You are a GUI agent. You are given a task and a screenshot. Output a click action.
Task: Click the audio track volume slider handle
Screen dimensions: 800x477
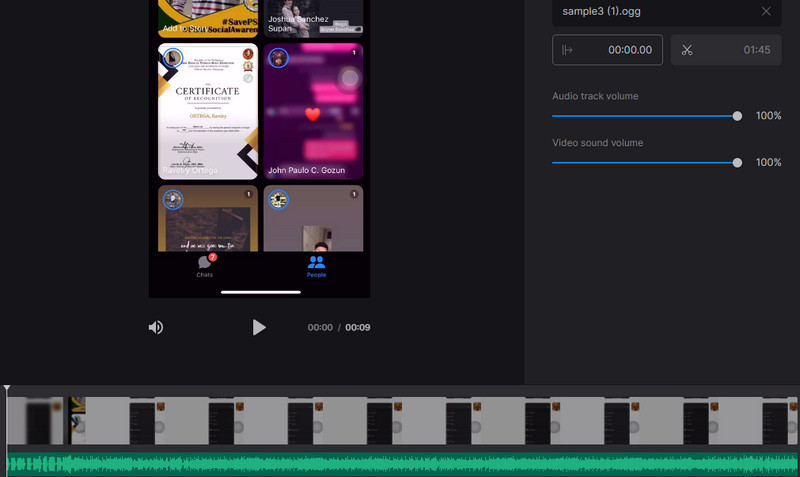737,116
